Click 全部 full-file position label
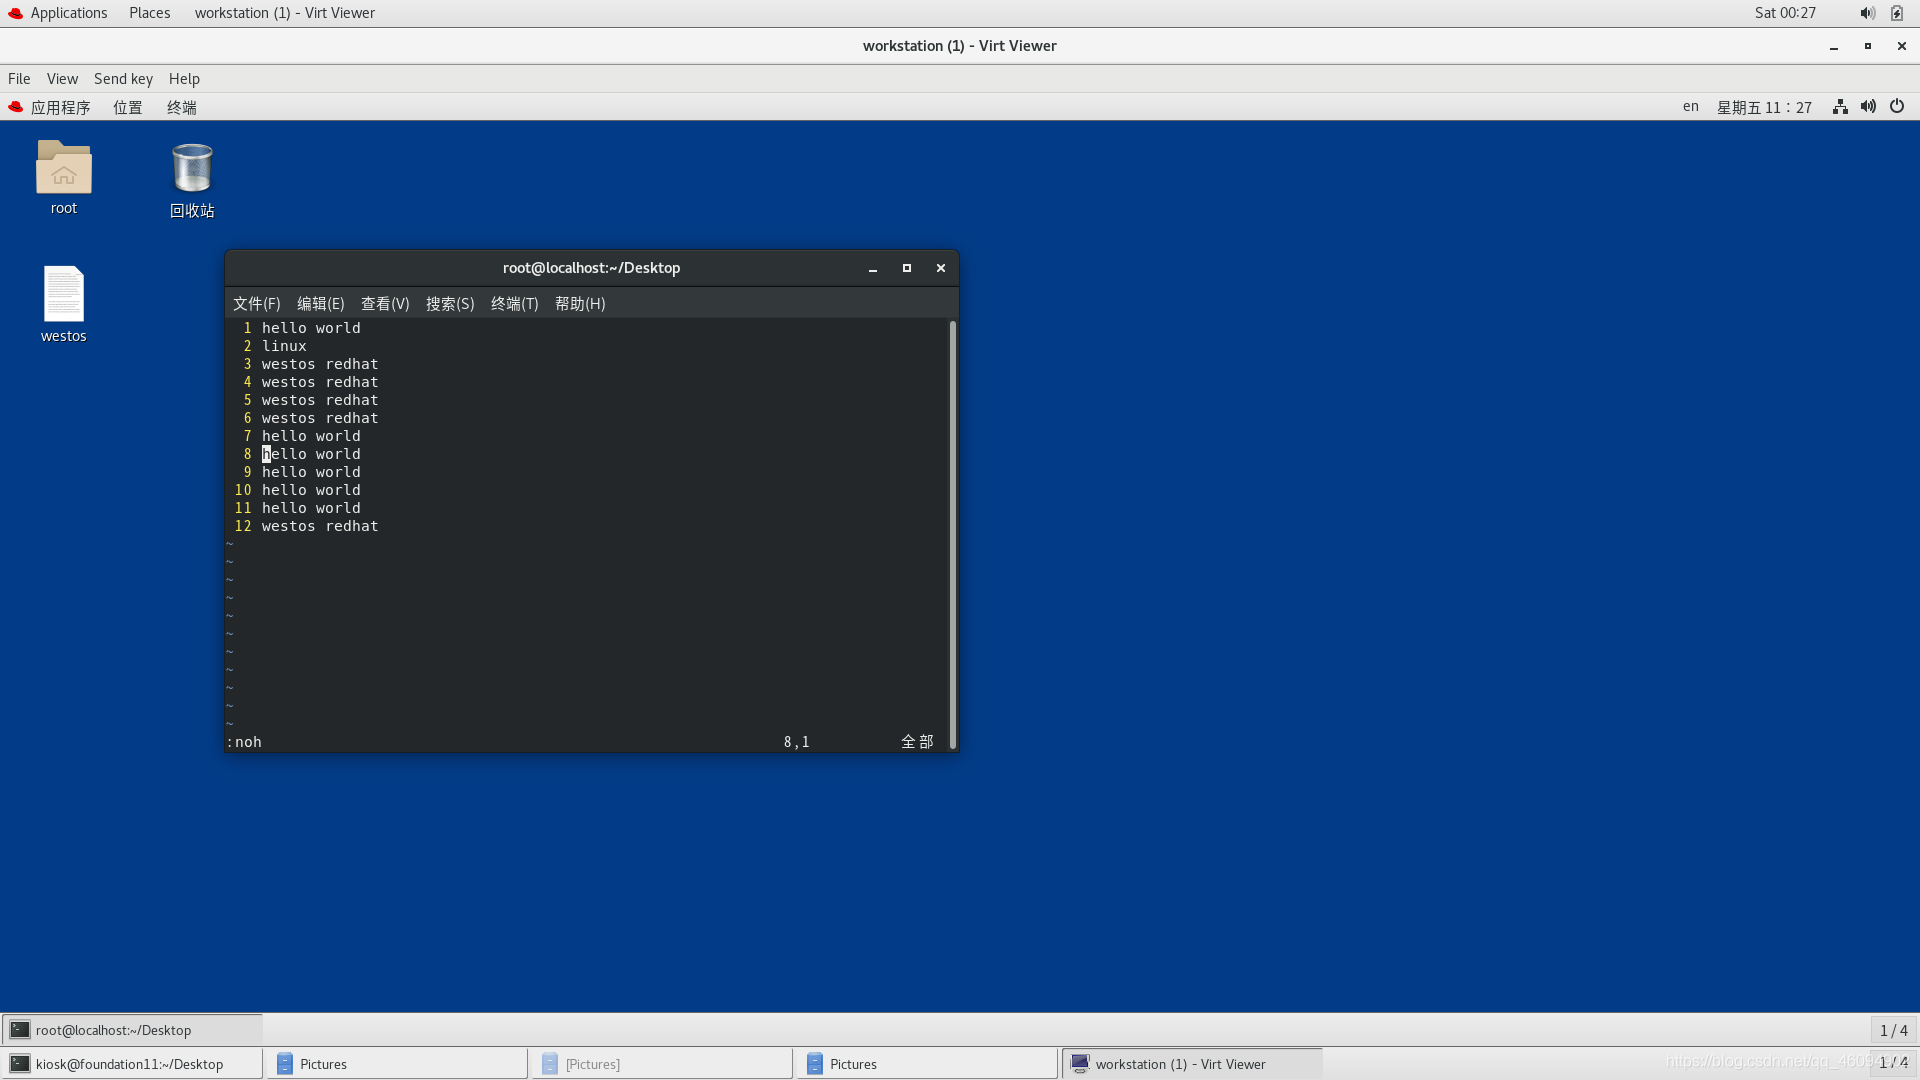 tap(916, 740)
